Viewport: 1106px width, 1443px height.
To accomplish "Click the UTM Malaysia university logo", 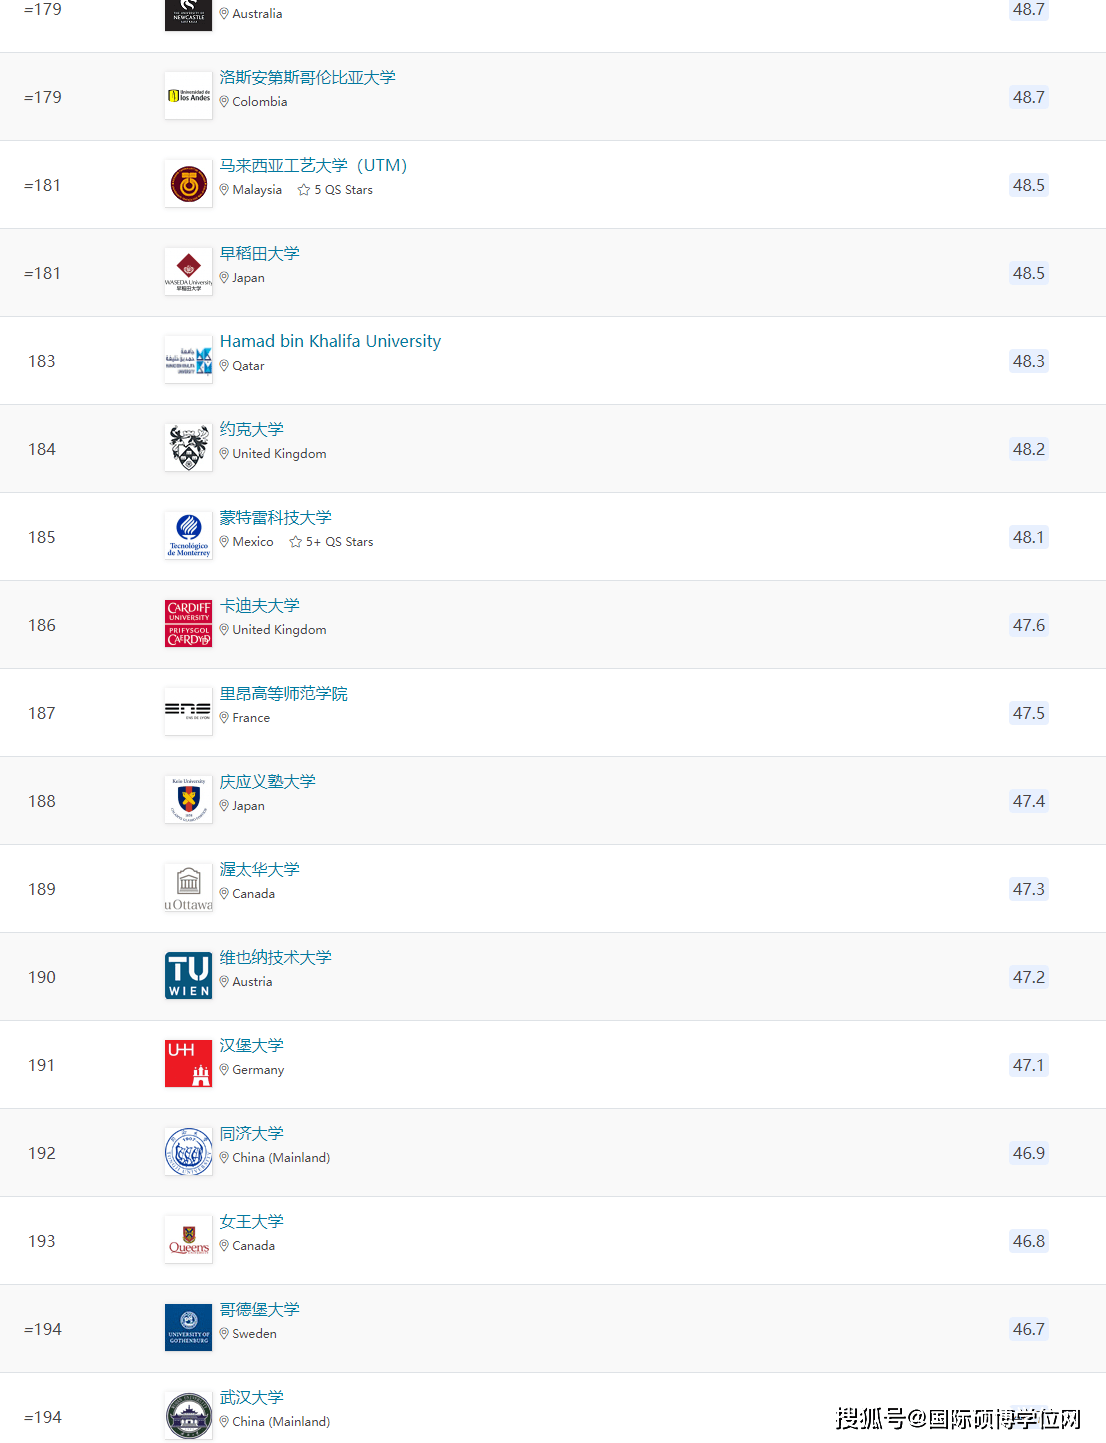I will pos(188,184).
